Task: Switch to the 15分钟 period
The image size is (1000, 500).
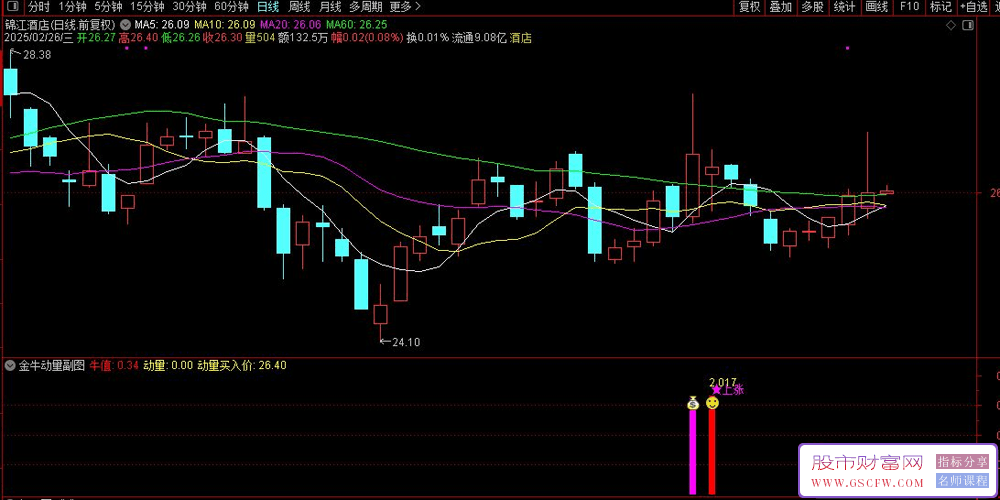Action: pyautogui.click(x=147, y=7)
